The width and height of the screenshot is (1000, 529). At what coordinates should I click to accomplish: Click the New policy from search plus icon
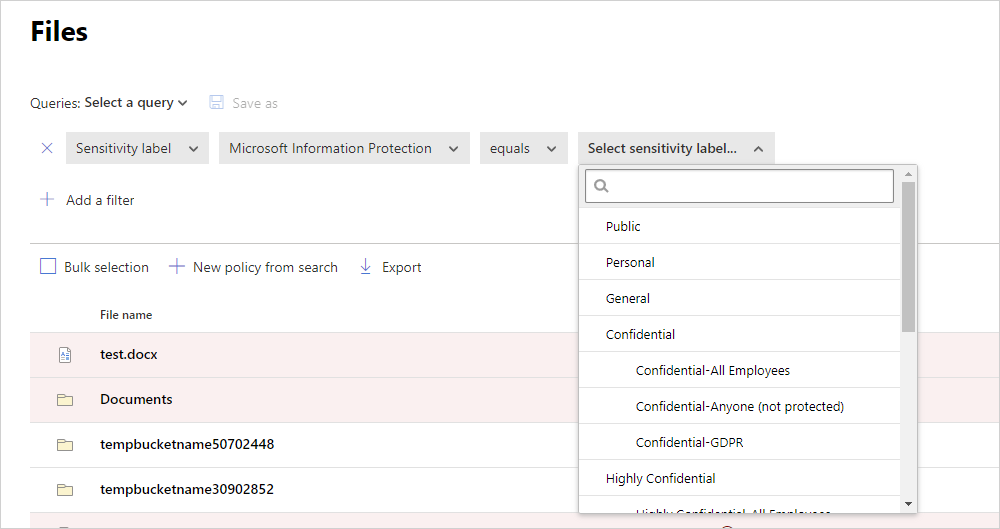[177, 267]
